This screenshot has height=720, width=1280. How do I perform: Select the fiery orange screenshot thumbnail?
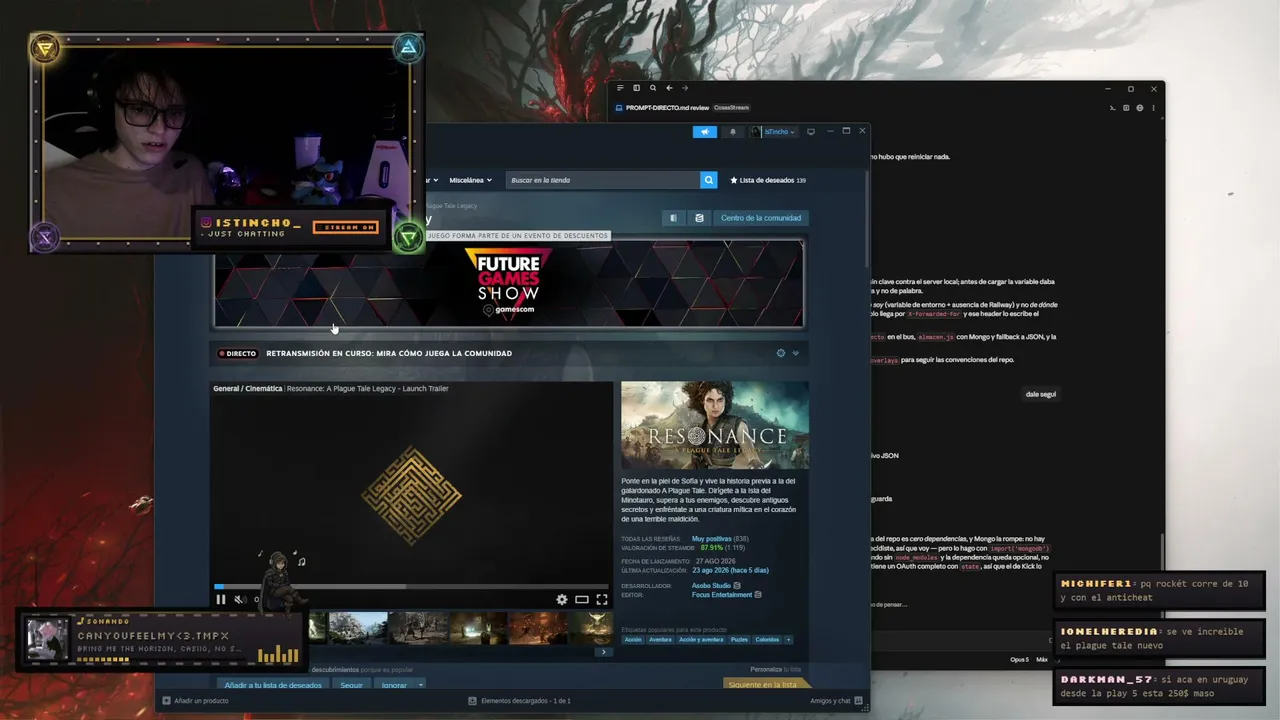[538, 628]
